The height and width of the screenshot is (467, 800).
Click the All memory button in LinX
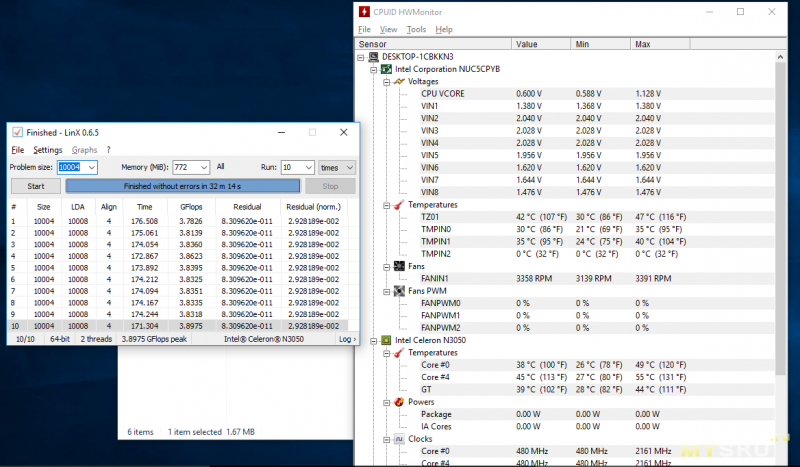click(x=220, y=166)
